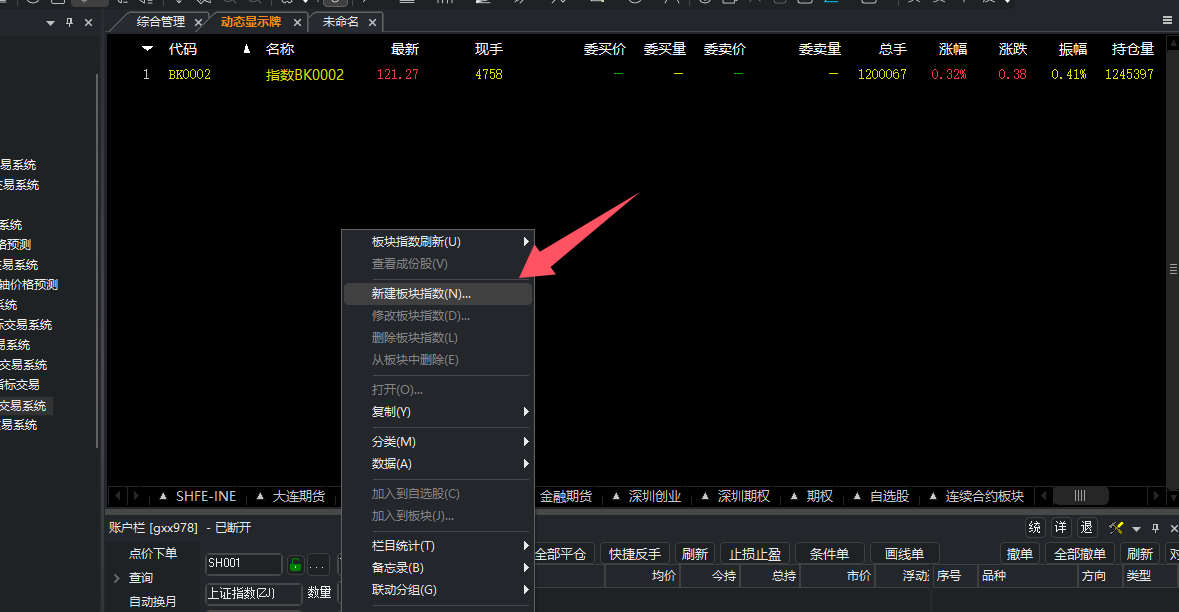Open the account bar options dropdown arrow
Viewport: 1179px width, 612px height.
[1136, 529]
